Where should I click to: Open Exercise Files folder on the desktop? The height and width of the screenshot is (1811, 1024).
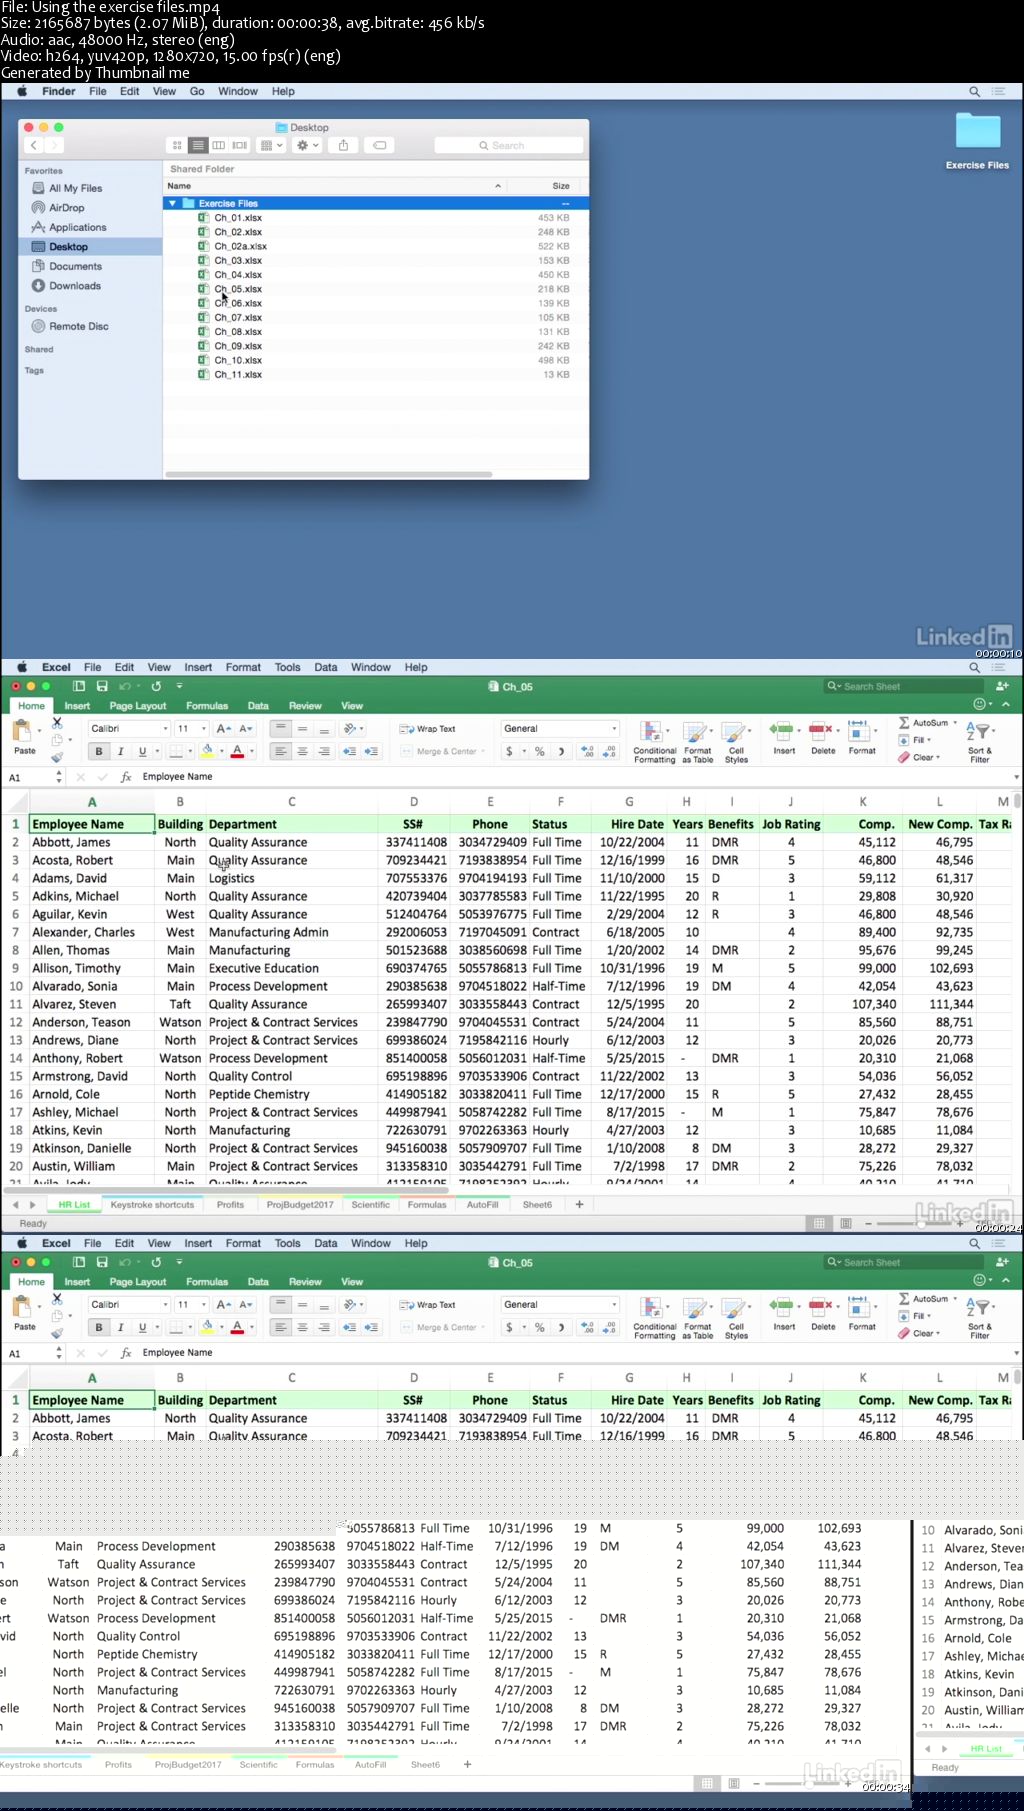coord(977,141)
